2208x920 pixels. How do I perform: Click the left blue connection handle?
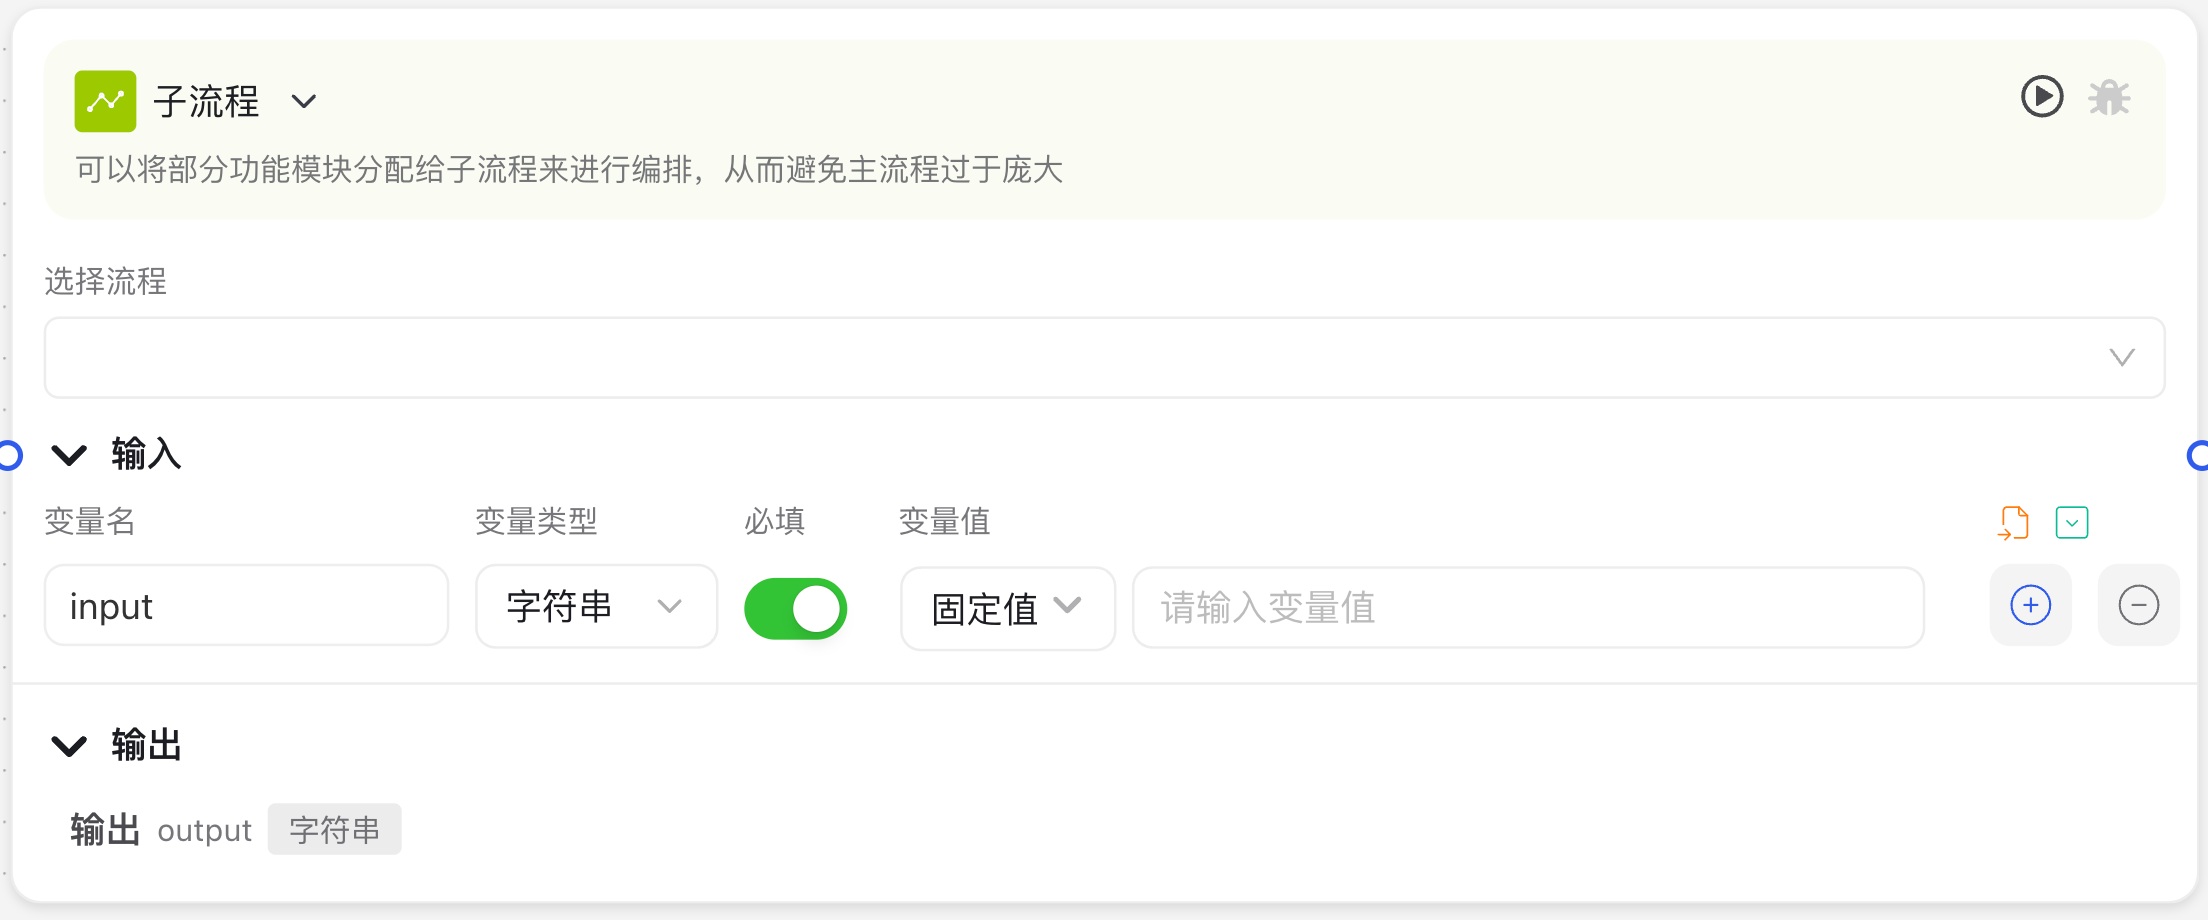(x=9, y=455)
